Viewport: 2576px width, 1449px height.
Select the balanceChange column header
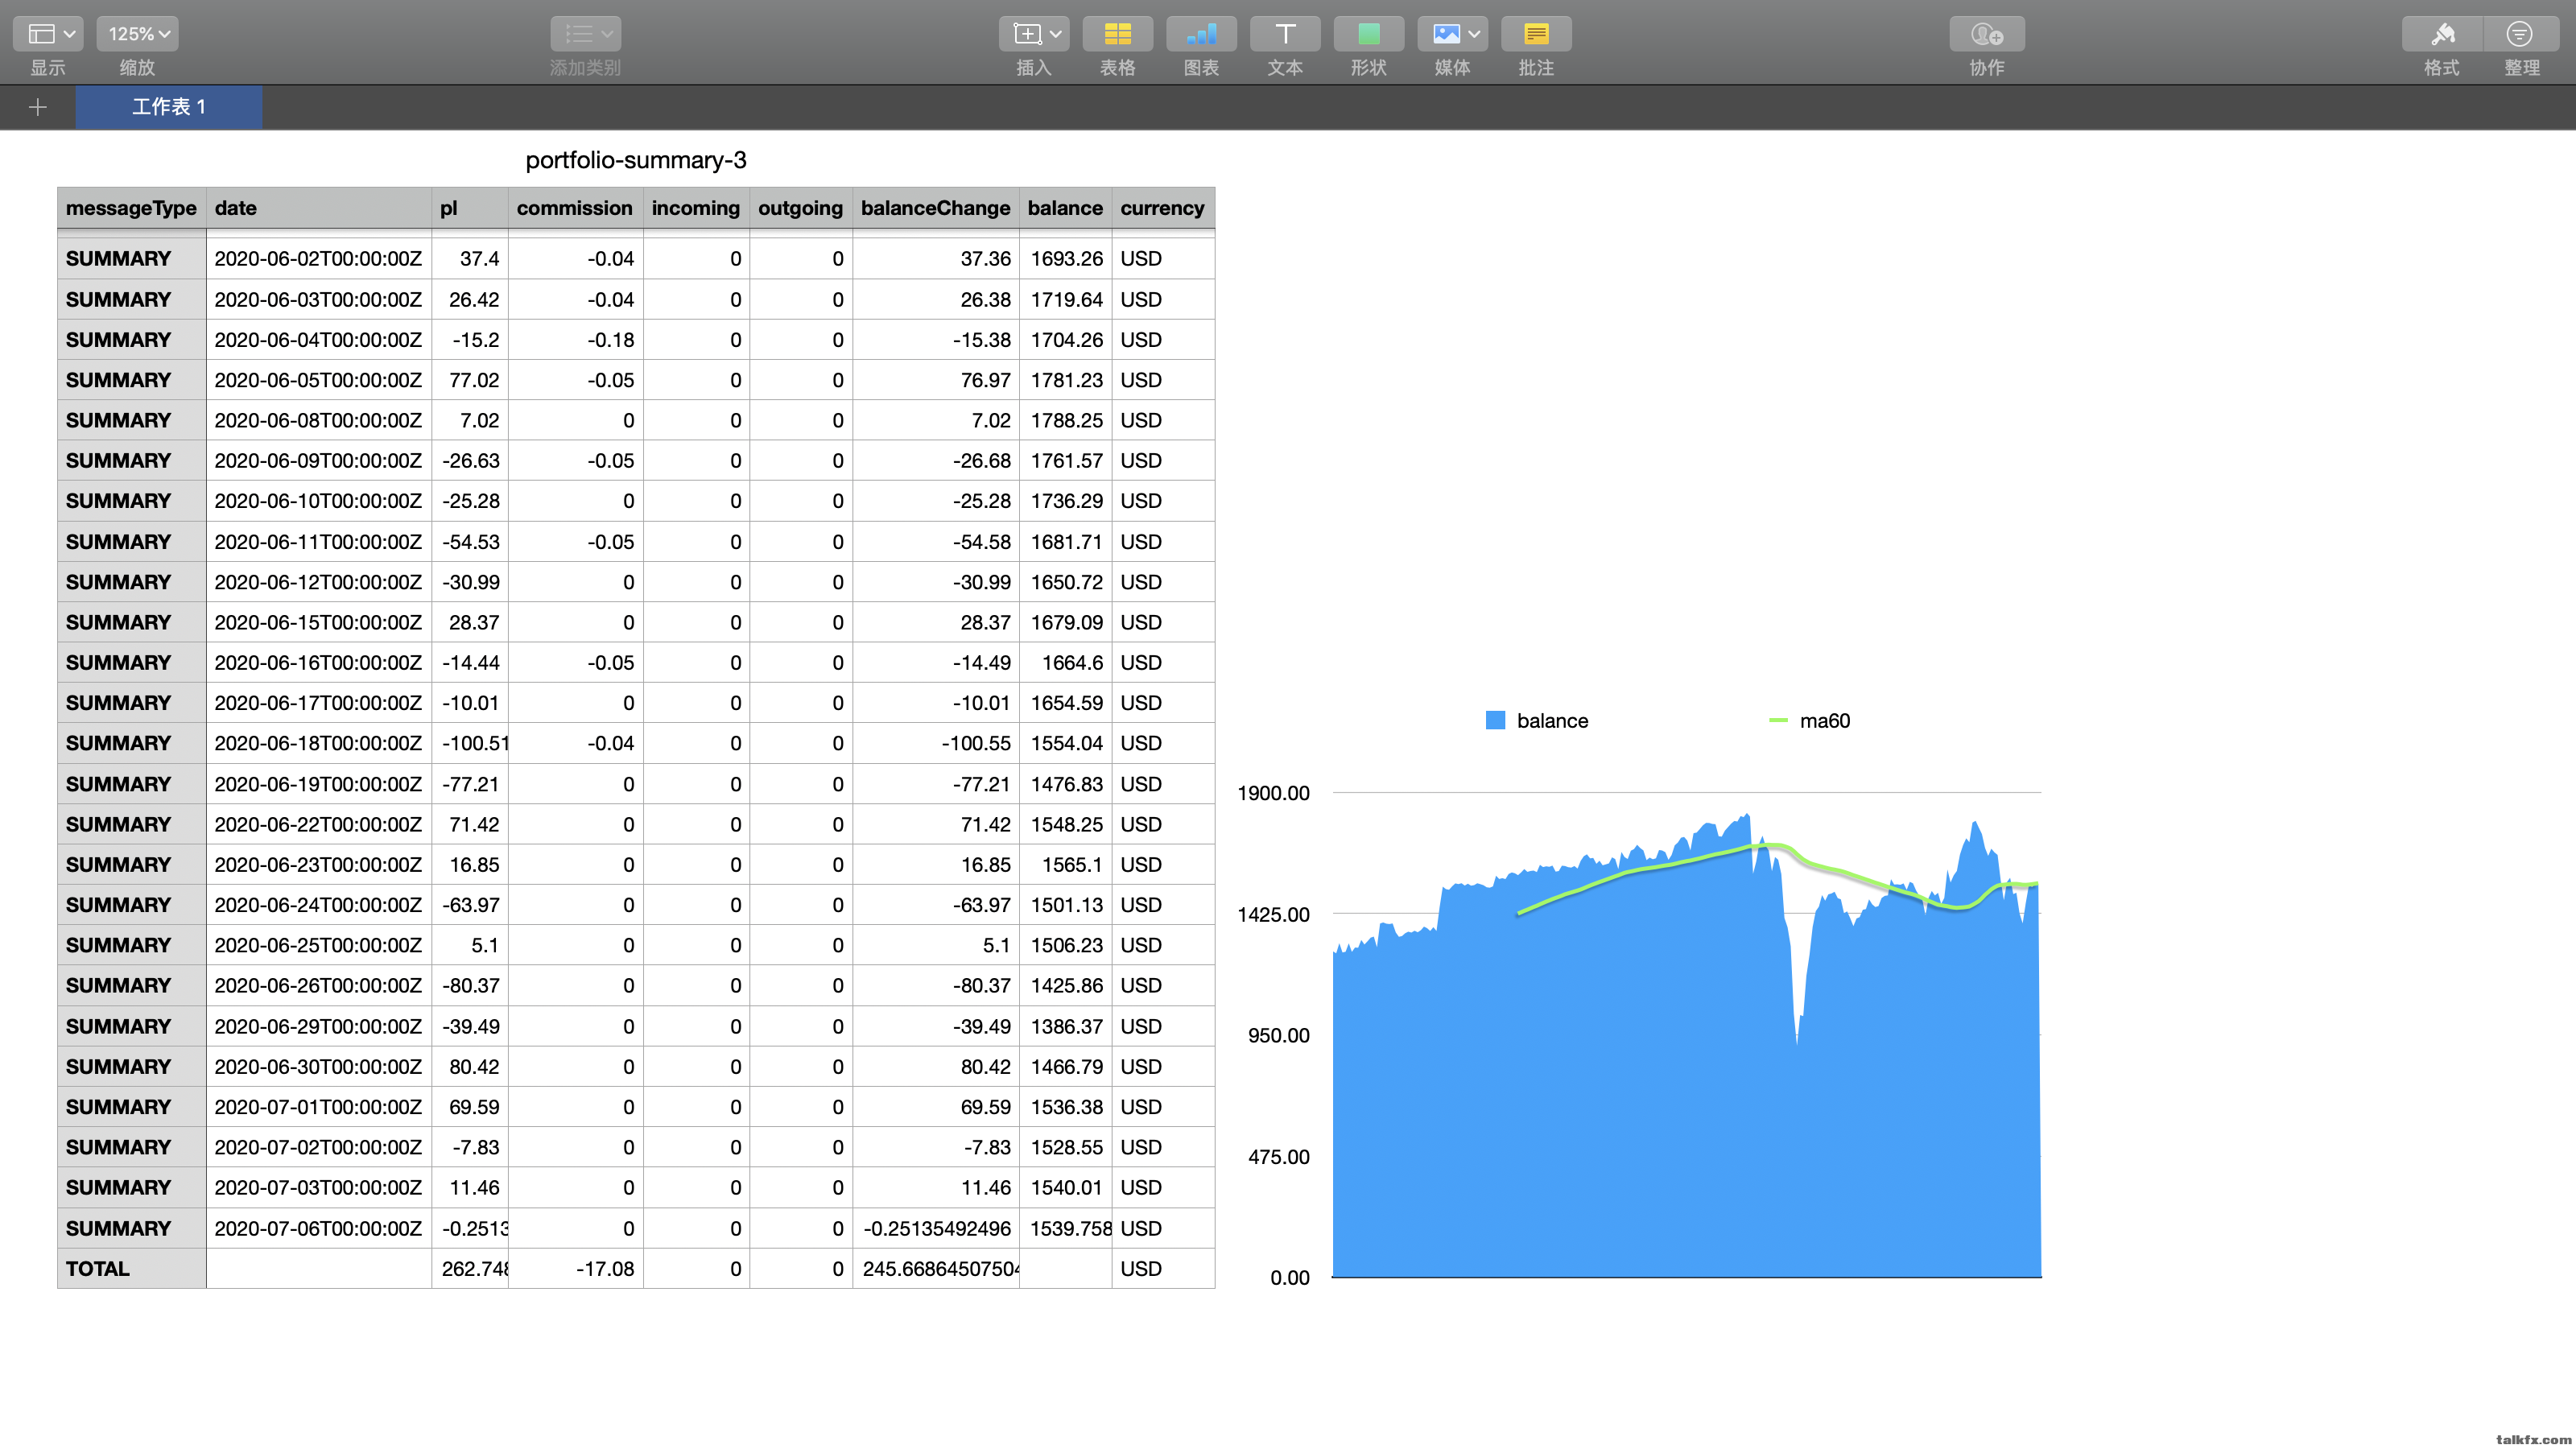coord(935,208)
